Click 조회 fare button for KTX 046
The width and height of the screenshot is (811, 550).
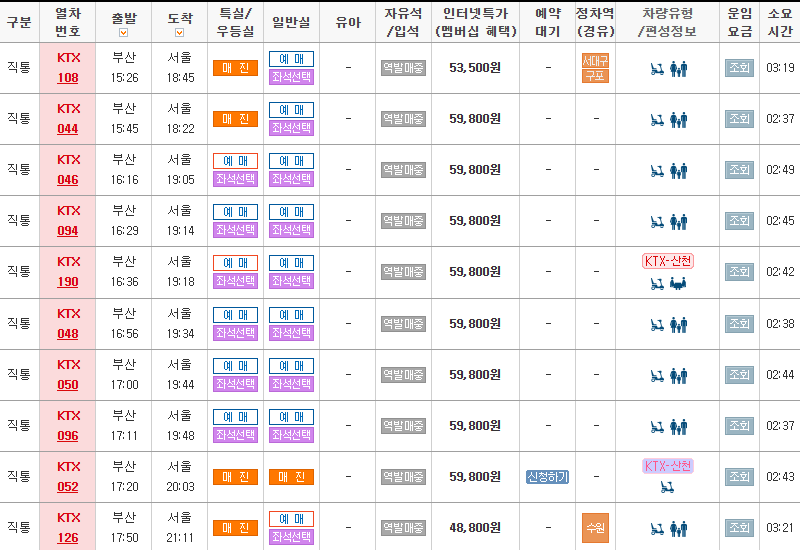(739, 170)
